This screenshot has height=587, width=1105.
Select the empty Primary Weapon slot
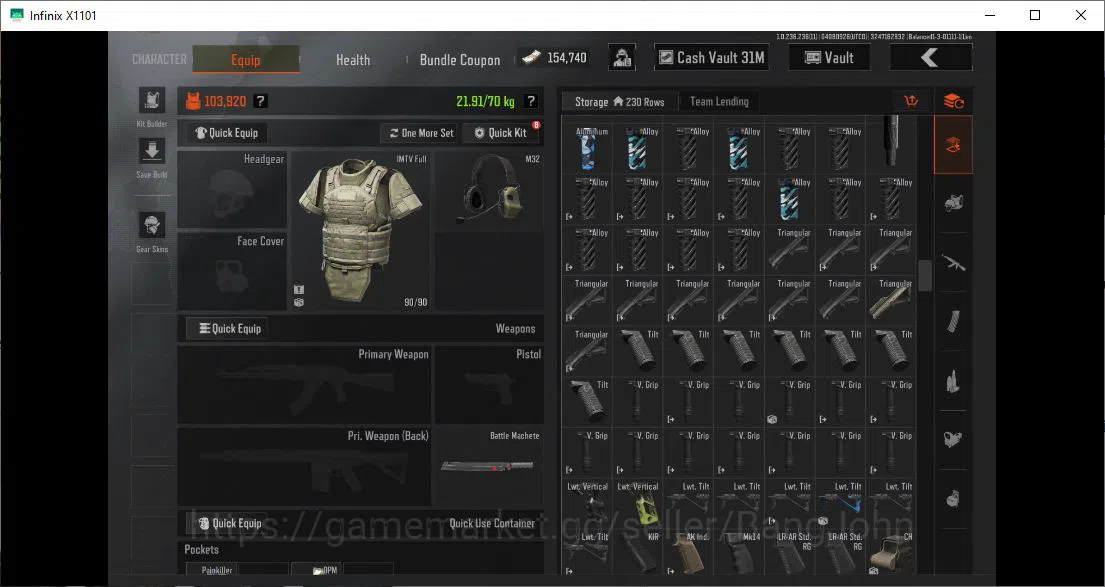point(304,384)
